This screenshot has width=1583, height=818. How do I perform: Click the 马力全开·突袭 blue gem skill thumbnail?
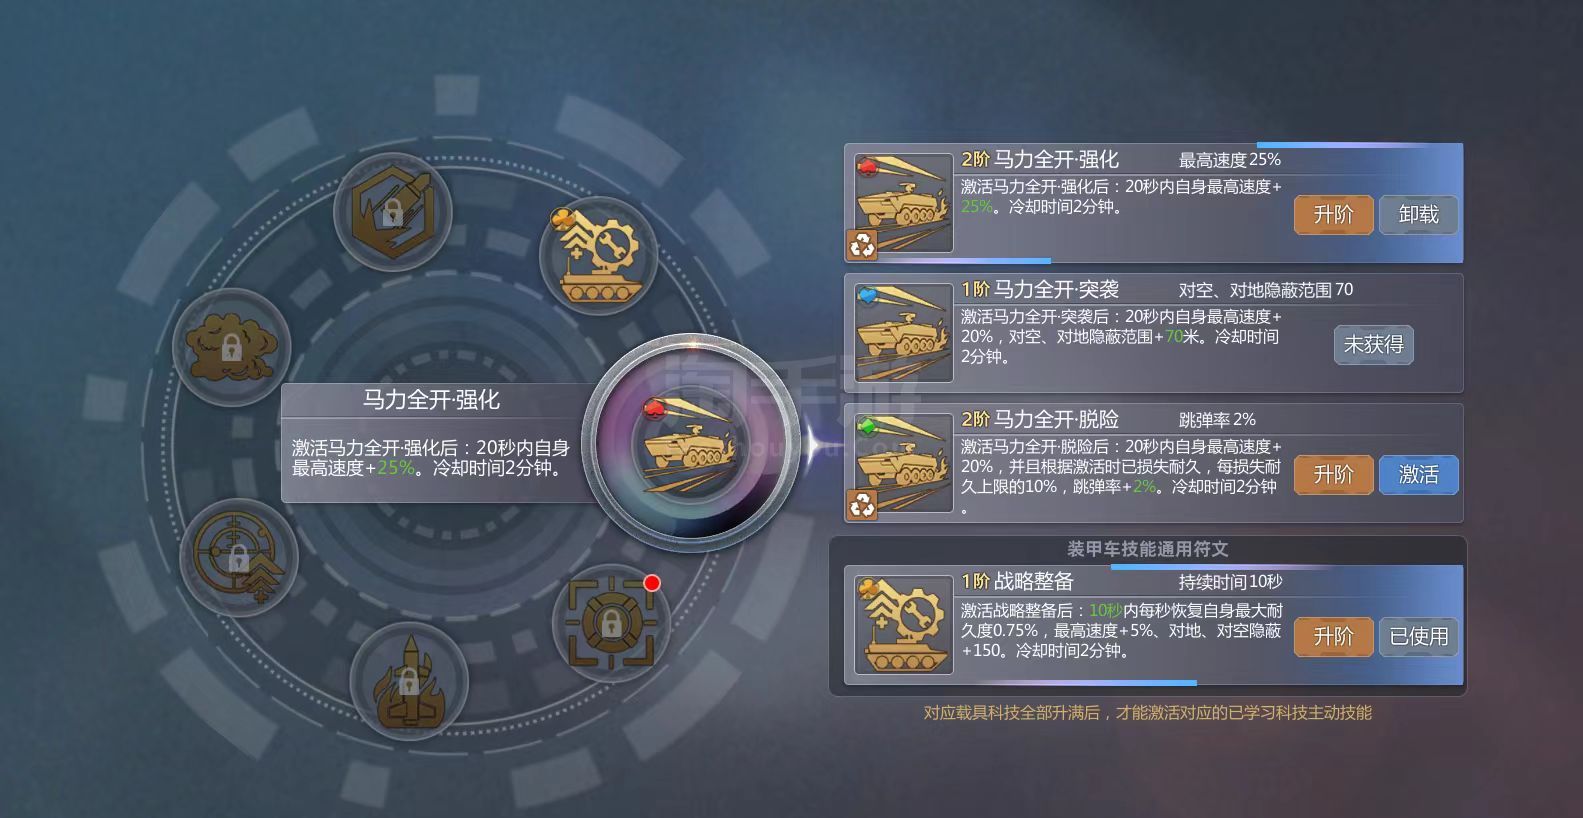coord(904,333)
